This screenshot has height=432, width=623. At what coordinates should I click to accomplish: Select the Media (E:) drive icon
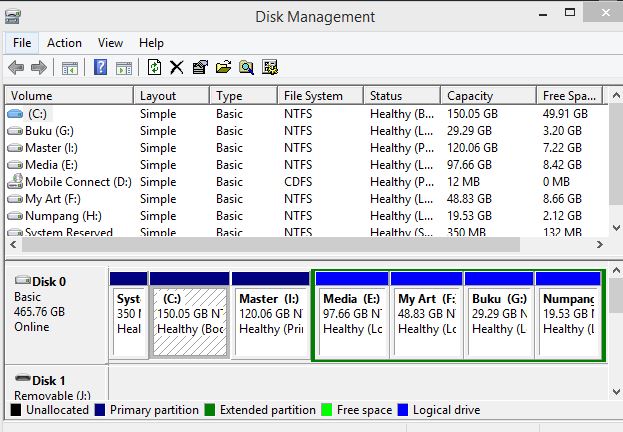15,165
